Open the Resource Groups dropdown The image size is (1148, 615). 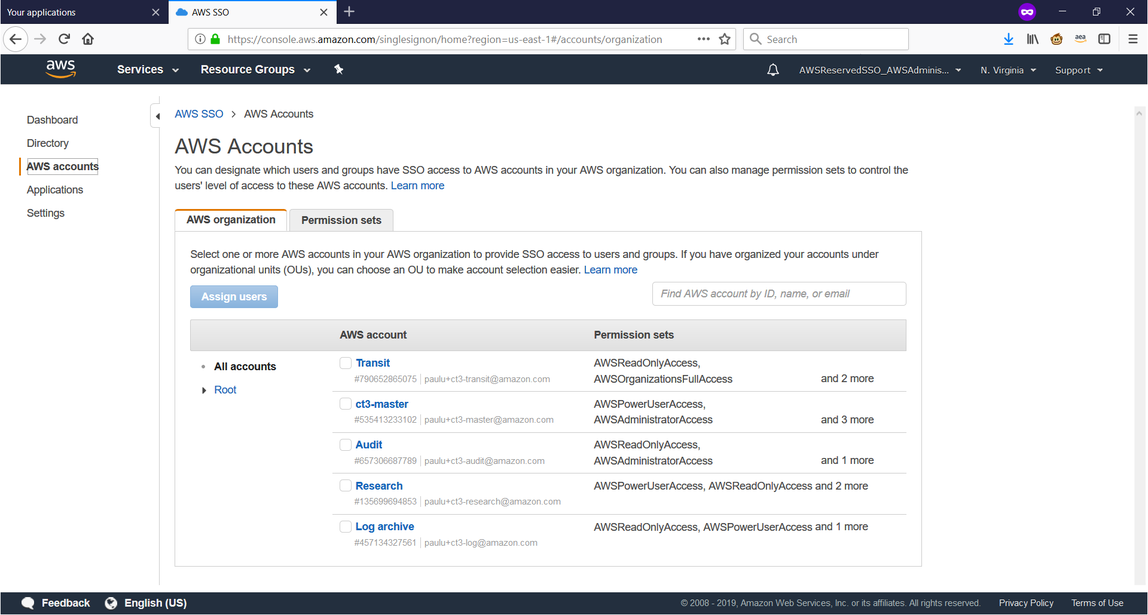[256, 70]
